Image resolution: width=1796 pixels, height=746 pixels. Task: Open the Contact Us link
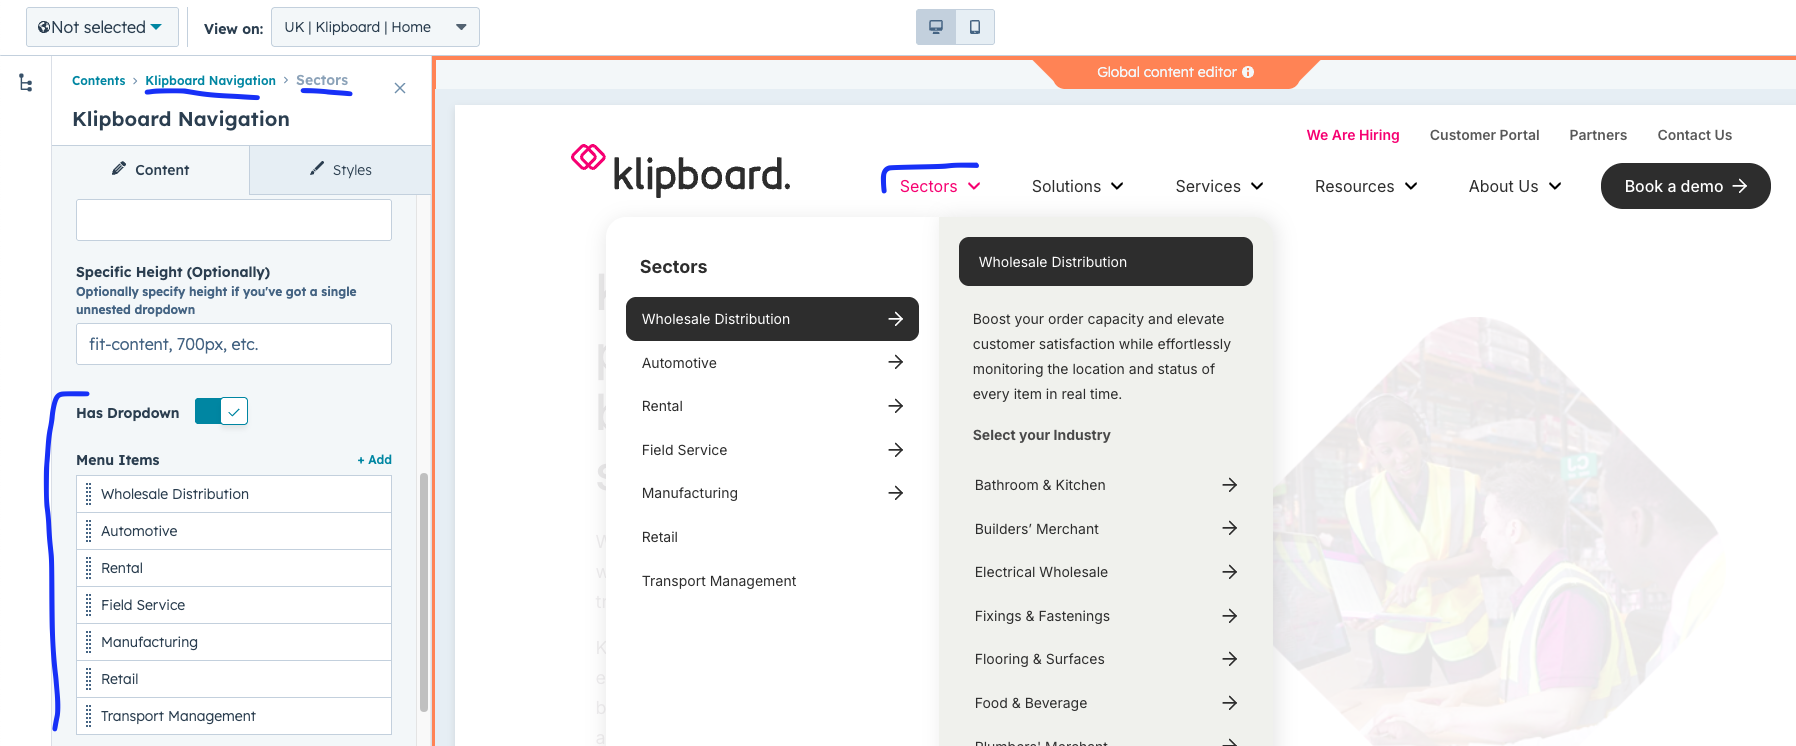click(1694, 135)
